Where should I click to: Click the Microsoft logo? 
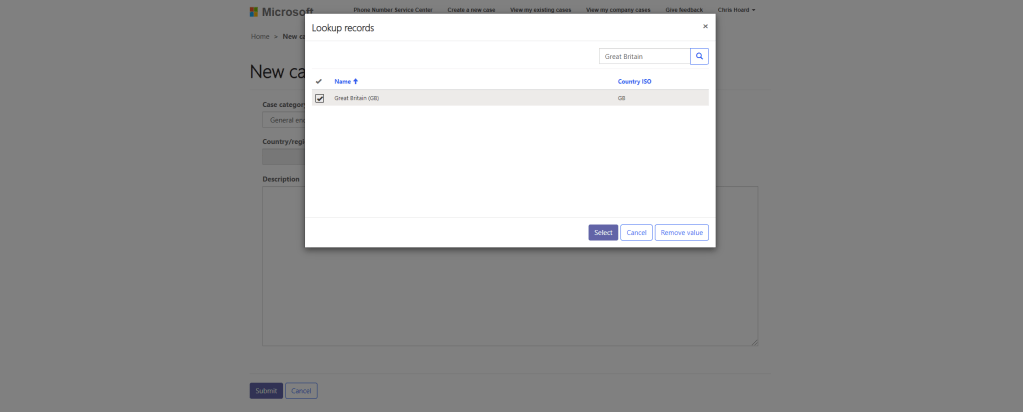[x=267, y=11]
